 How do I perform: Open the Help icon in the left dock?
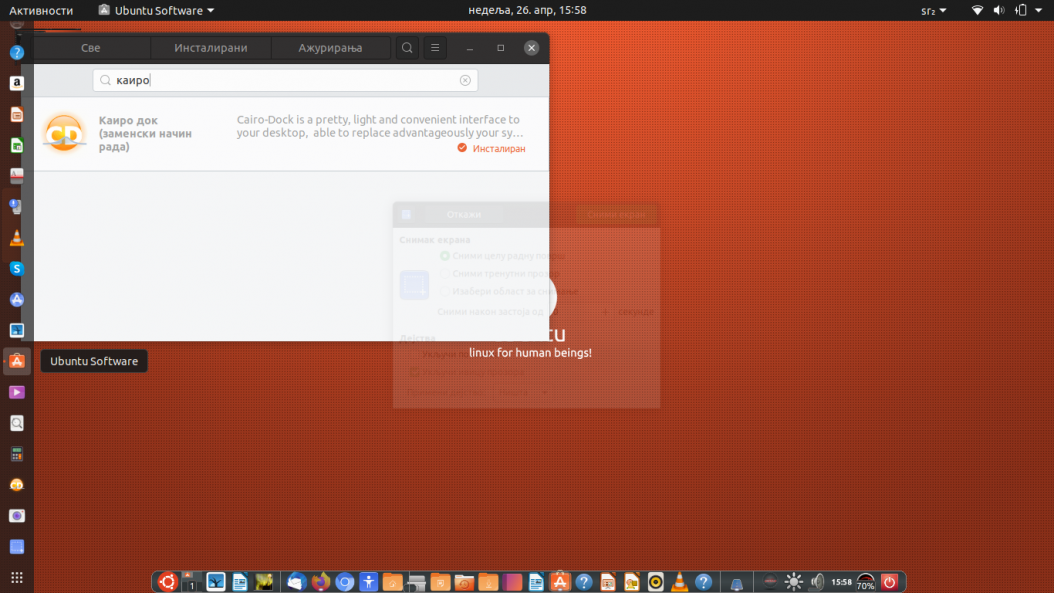(x=17, y=52)
